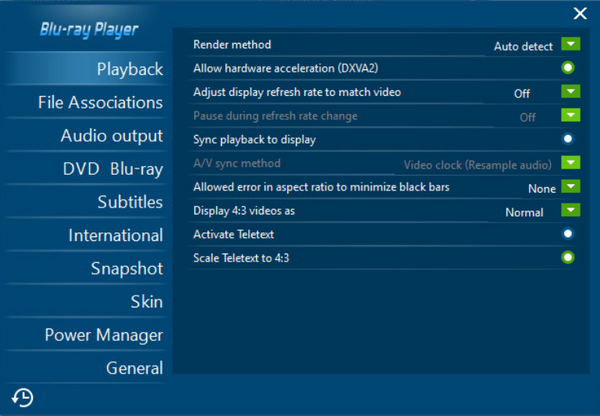The image size is (600, 416).
Task: Open Pause during refresh rate change dropdown
Action: (x=571, y=115)
